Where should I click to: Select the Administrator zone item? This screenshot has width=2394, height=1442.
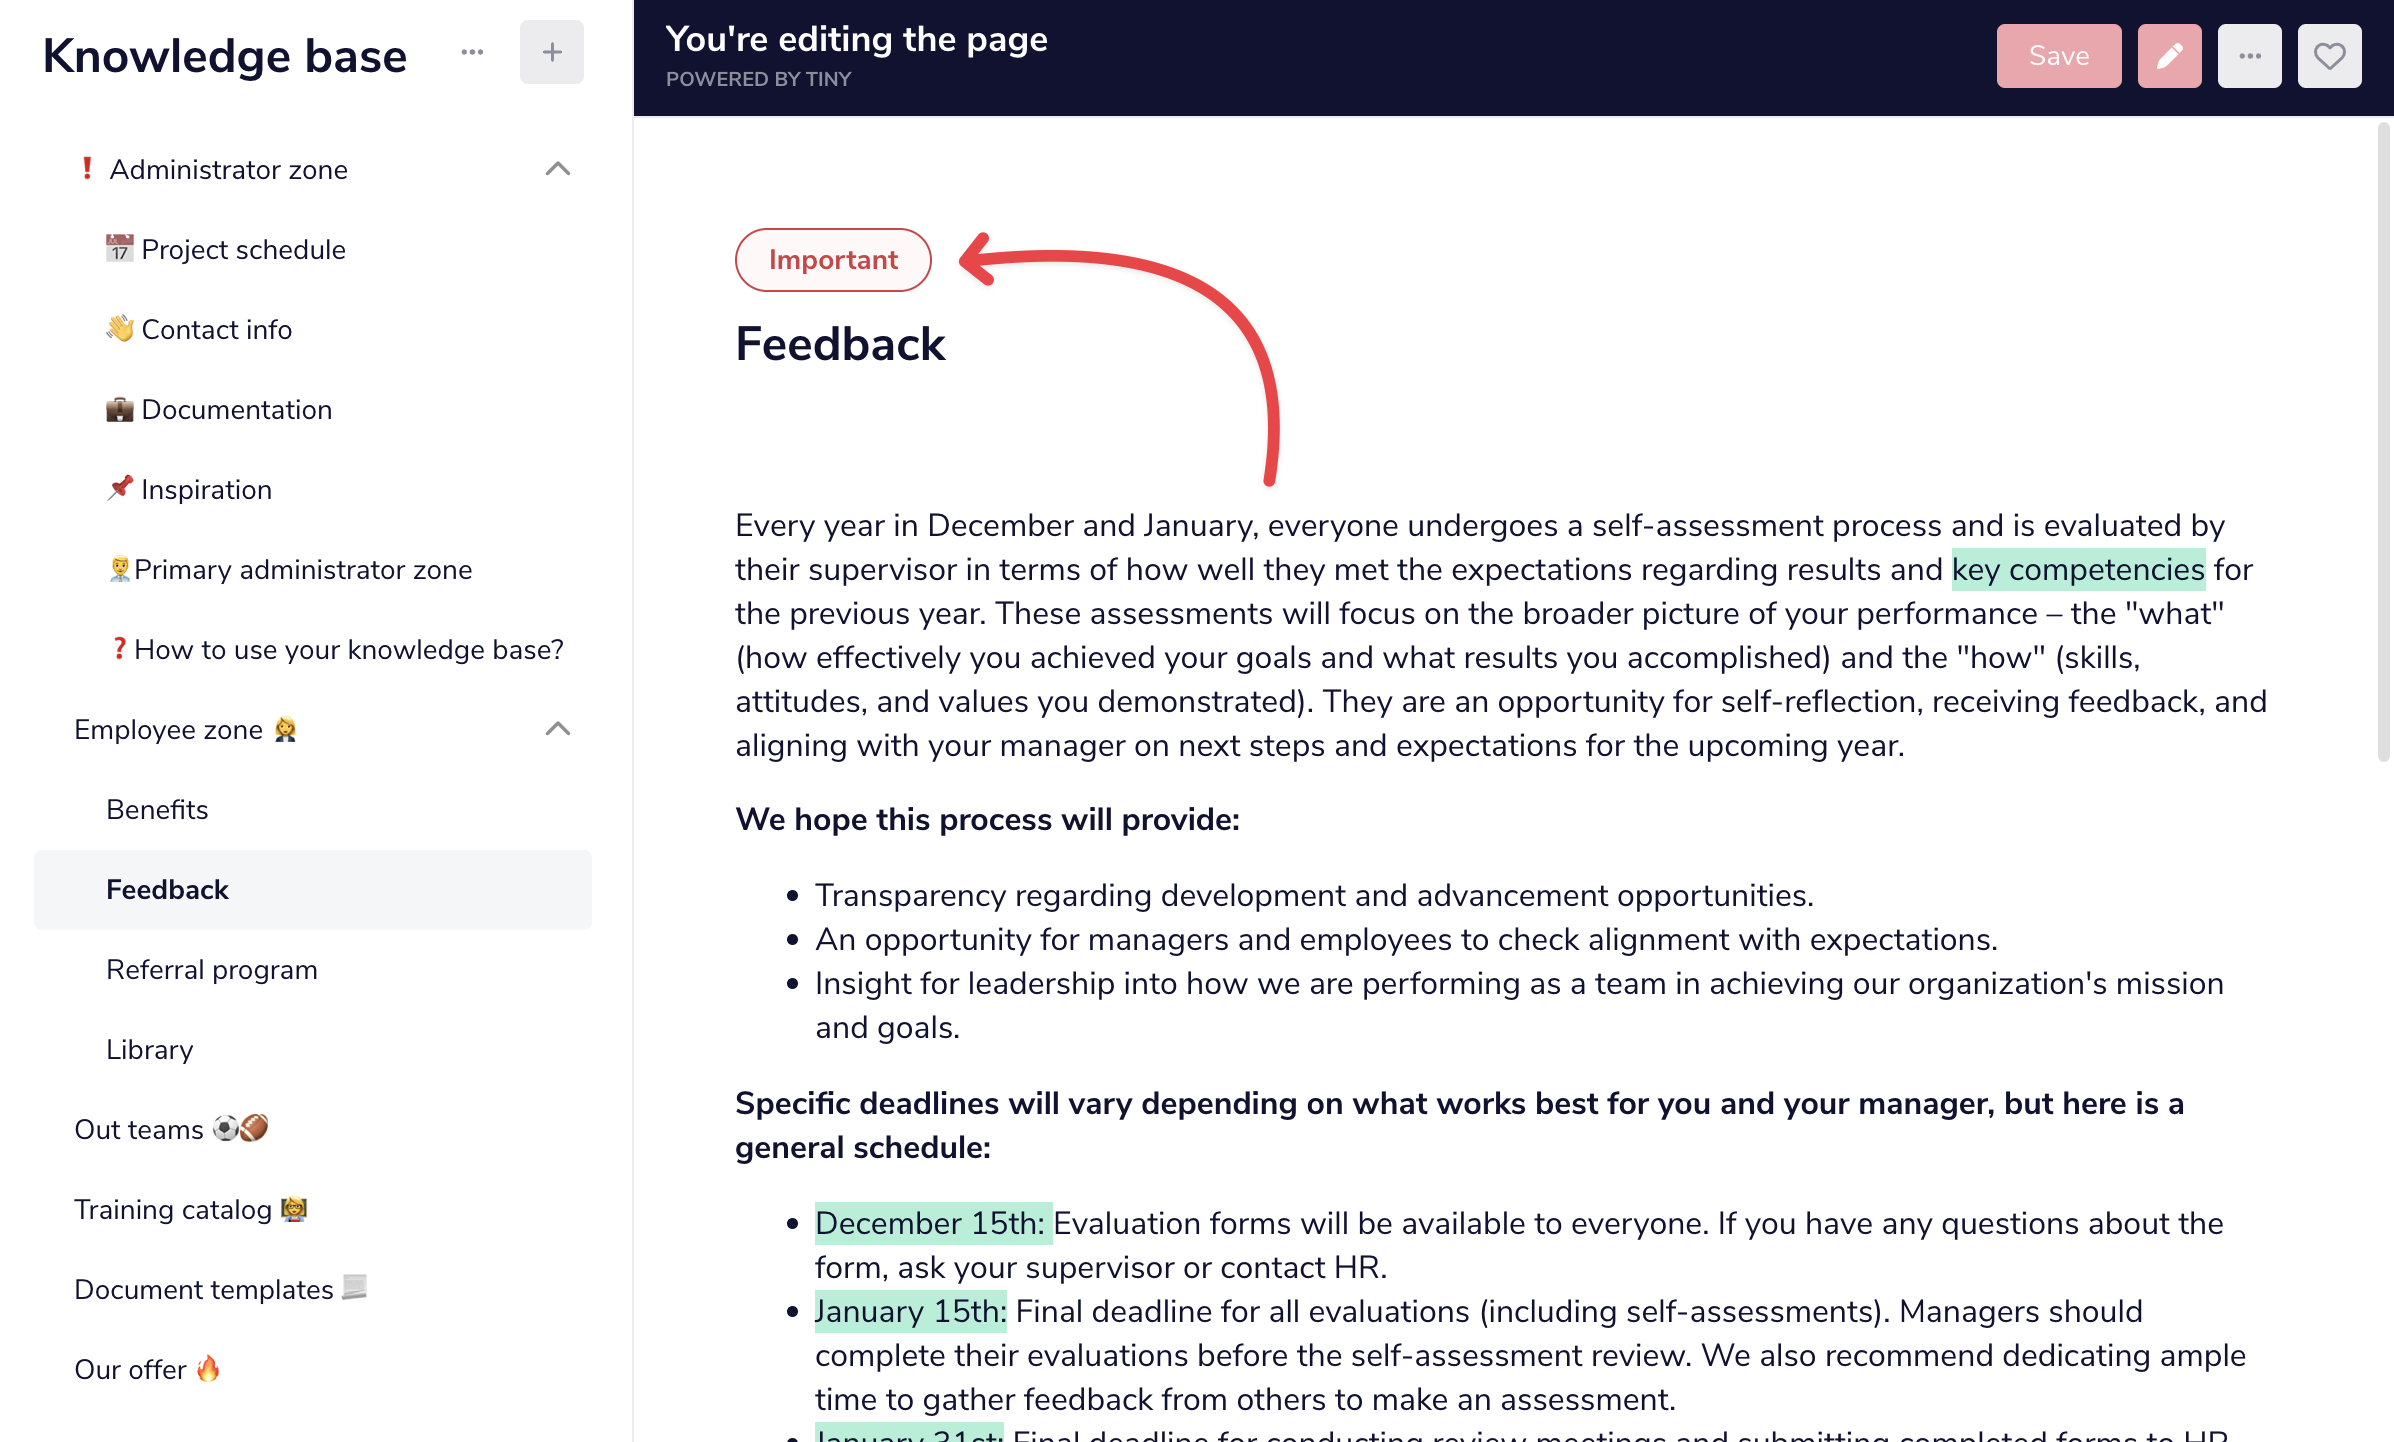[x=229, y=169]
